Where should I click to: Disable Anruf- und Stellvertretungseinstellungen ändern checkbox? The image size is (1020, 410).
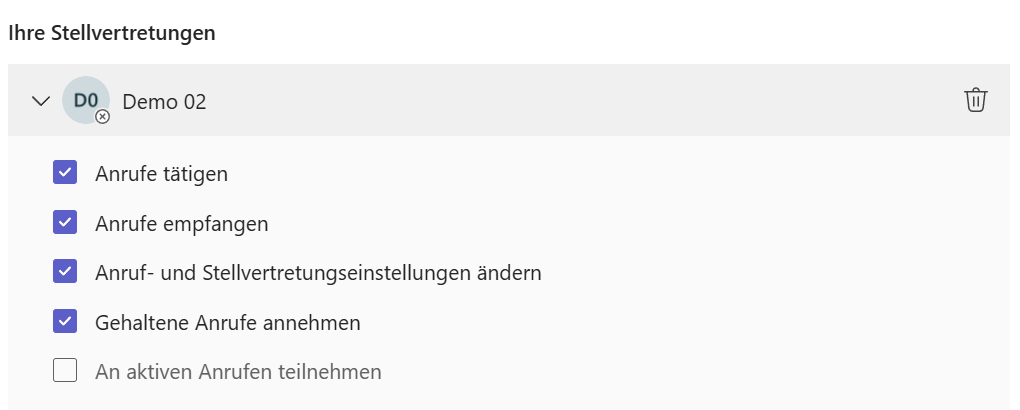65,272
